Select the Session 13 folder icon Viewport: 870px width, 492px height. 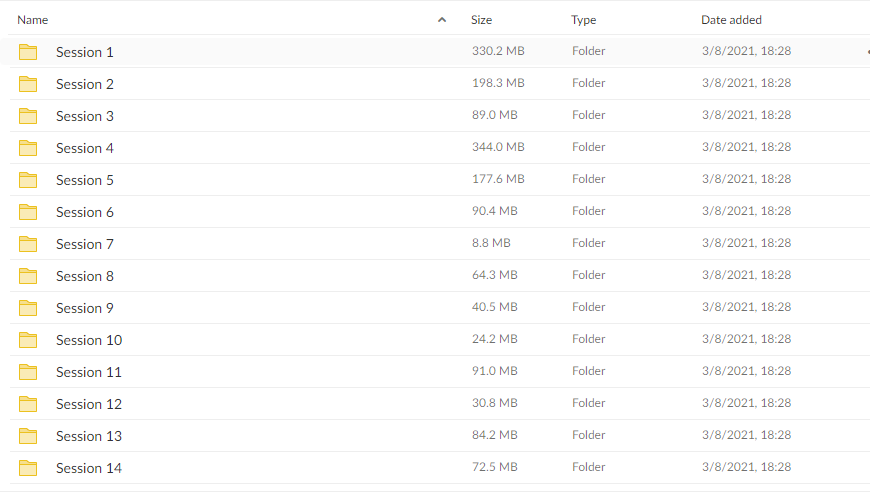click(x=28, y=436)
